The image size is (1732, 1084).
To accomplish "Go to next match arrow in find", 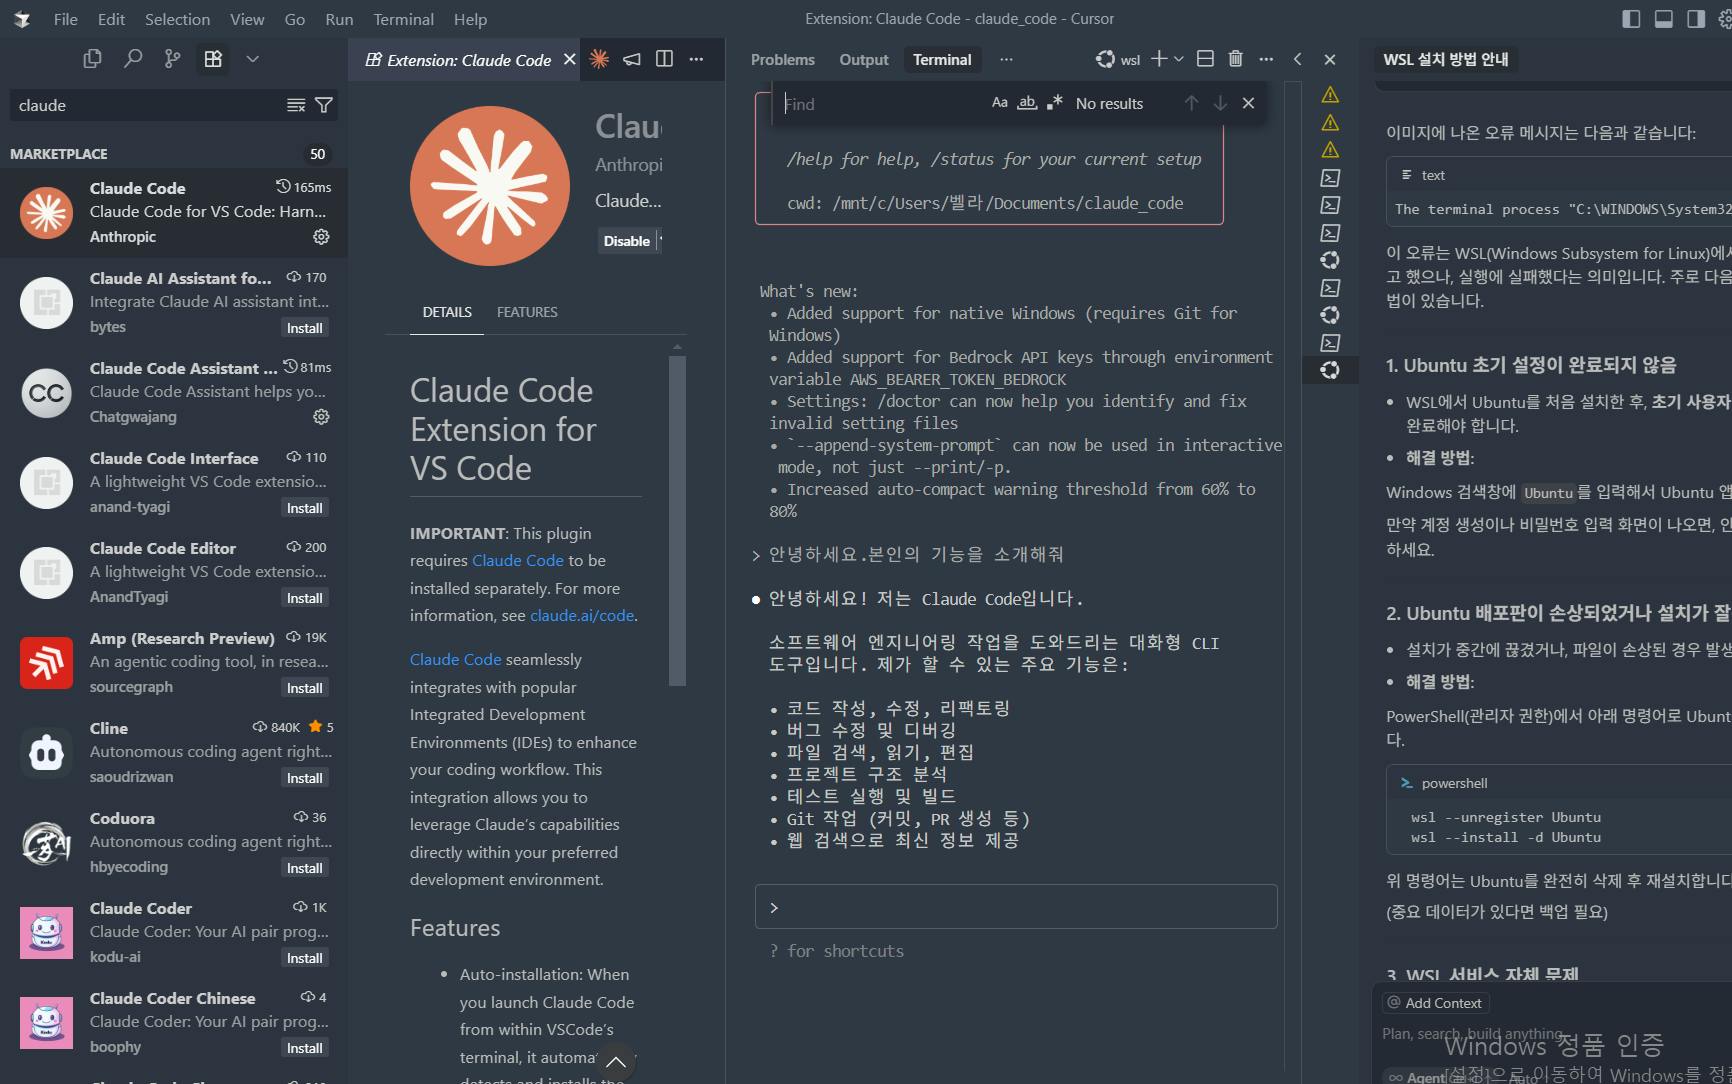I will 1220,103.
